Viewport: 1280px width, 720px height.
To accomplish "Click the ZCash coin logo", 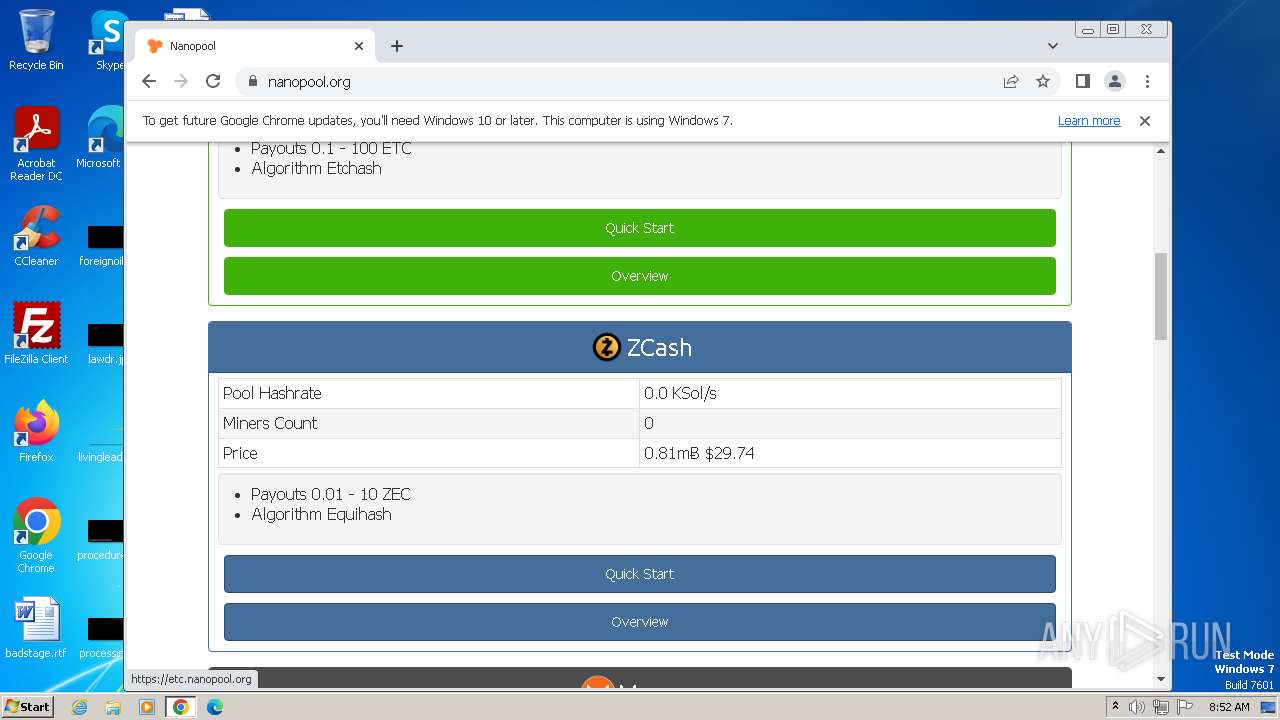I will (x=606, y=347).
